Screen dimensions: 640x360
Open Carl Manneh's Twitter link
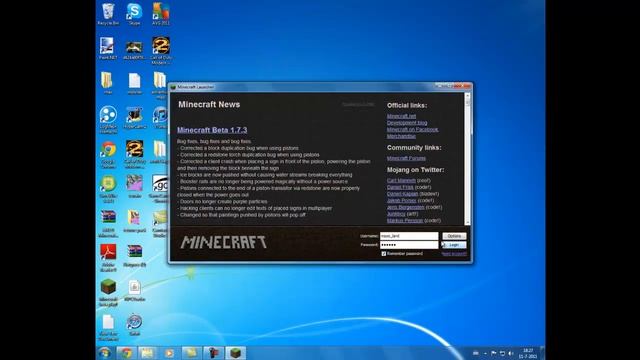401,180
